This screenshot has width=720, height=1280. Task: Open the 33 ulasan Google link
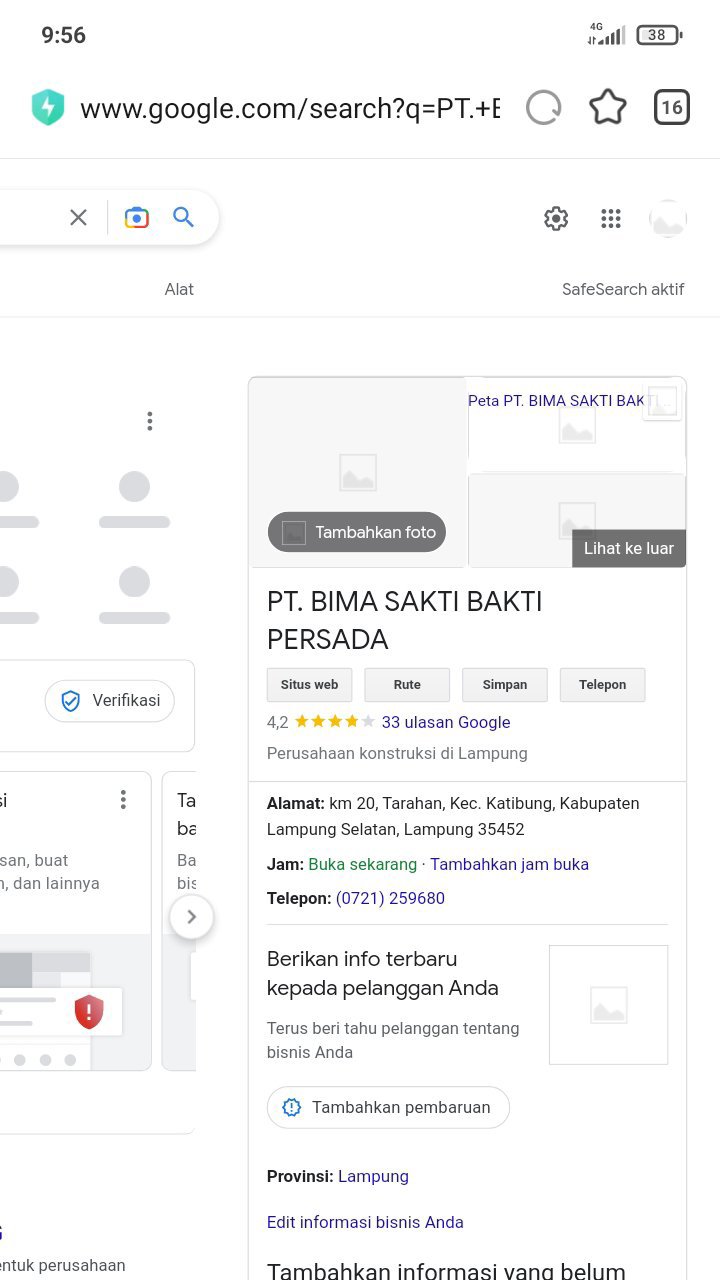click(446, 722)
